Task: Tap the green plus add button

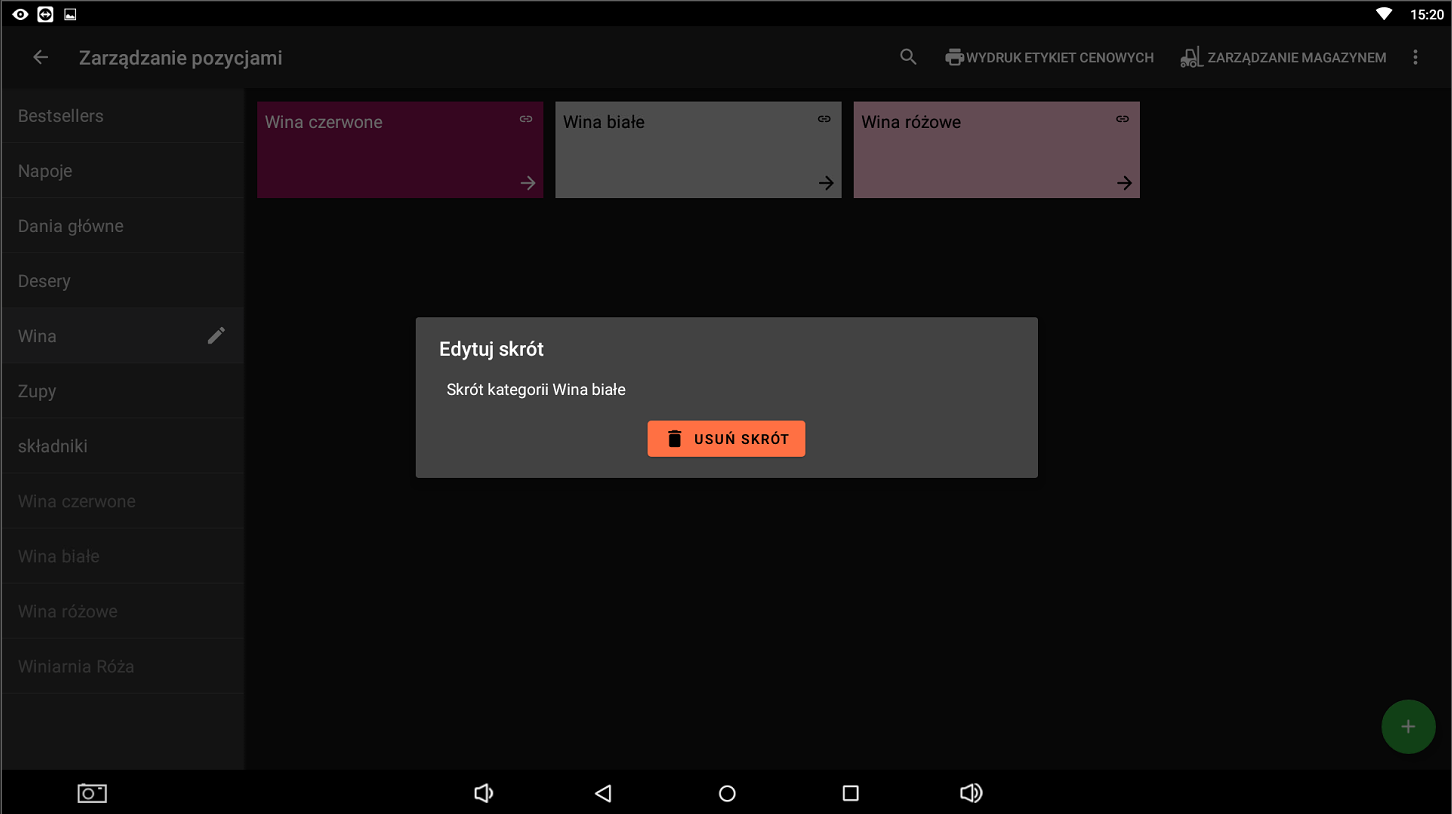Action: tap(1407, 727)
